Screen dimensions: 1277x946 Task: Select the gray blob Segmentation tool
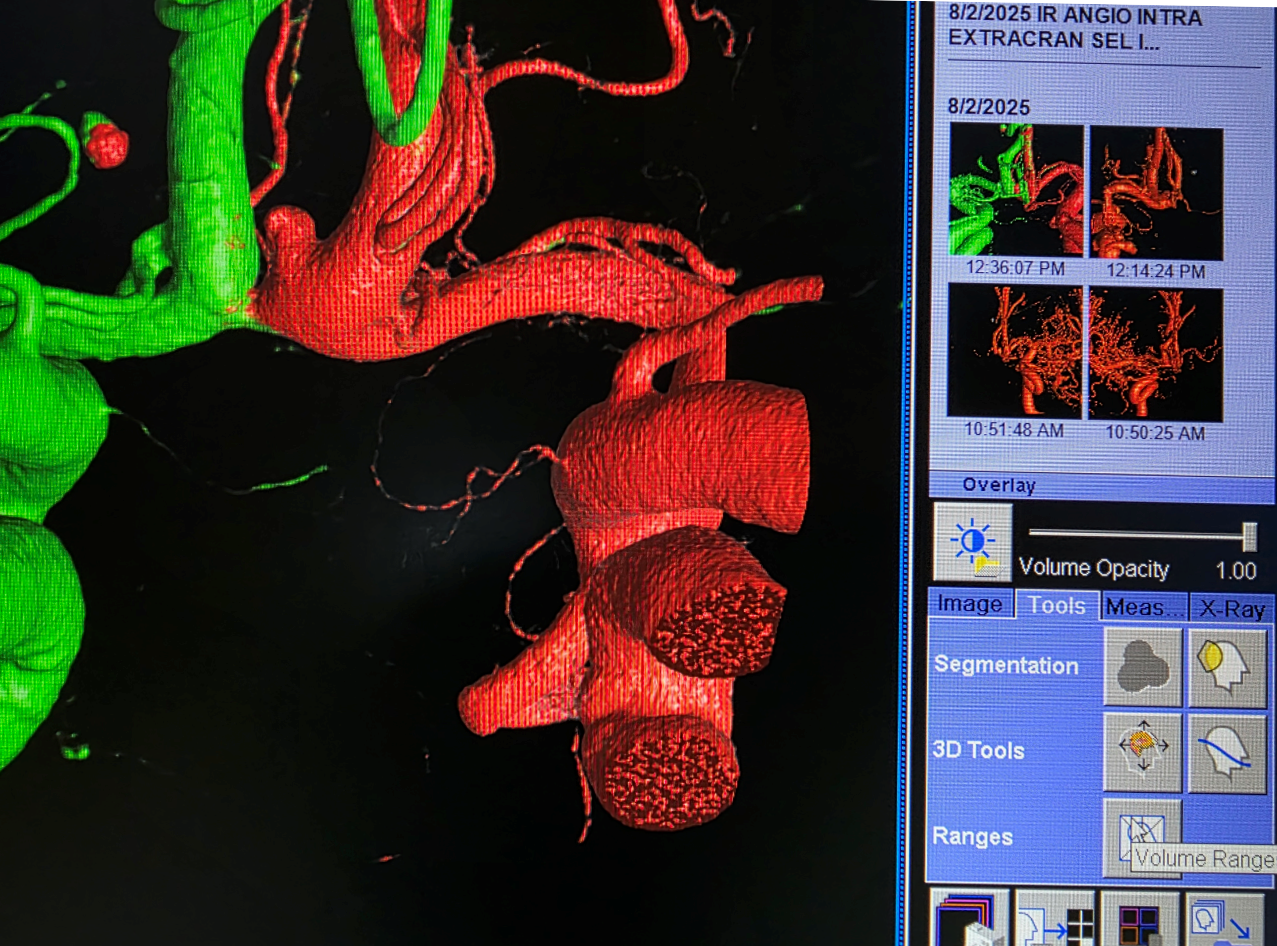point(1142,667)
